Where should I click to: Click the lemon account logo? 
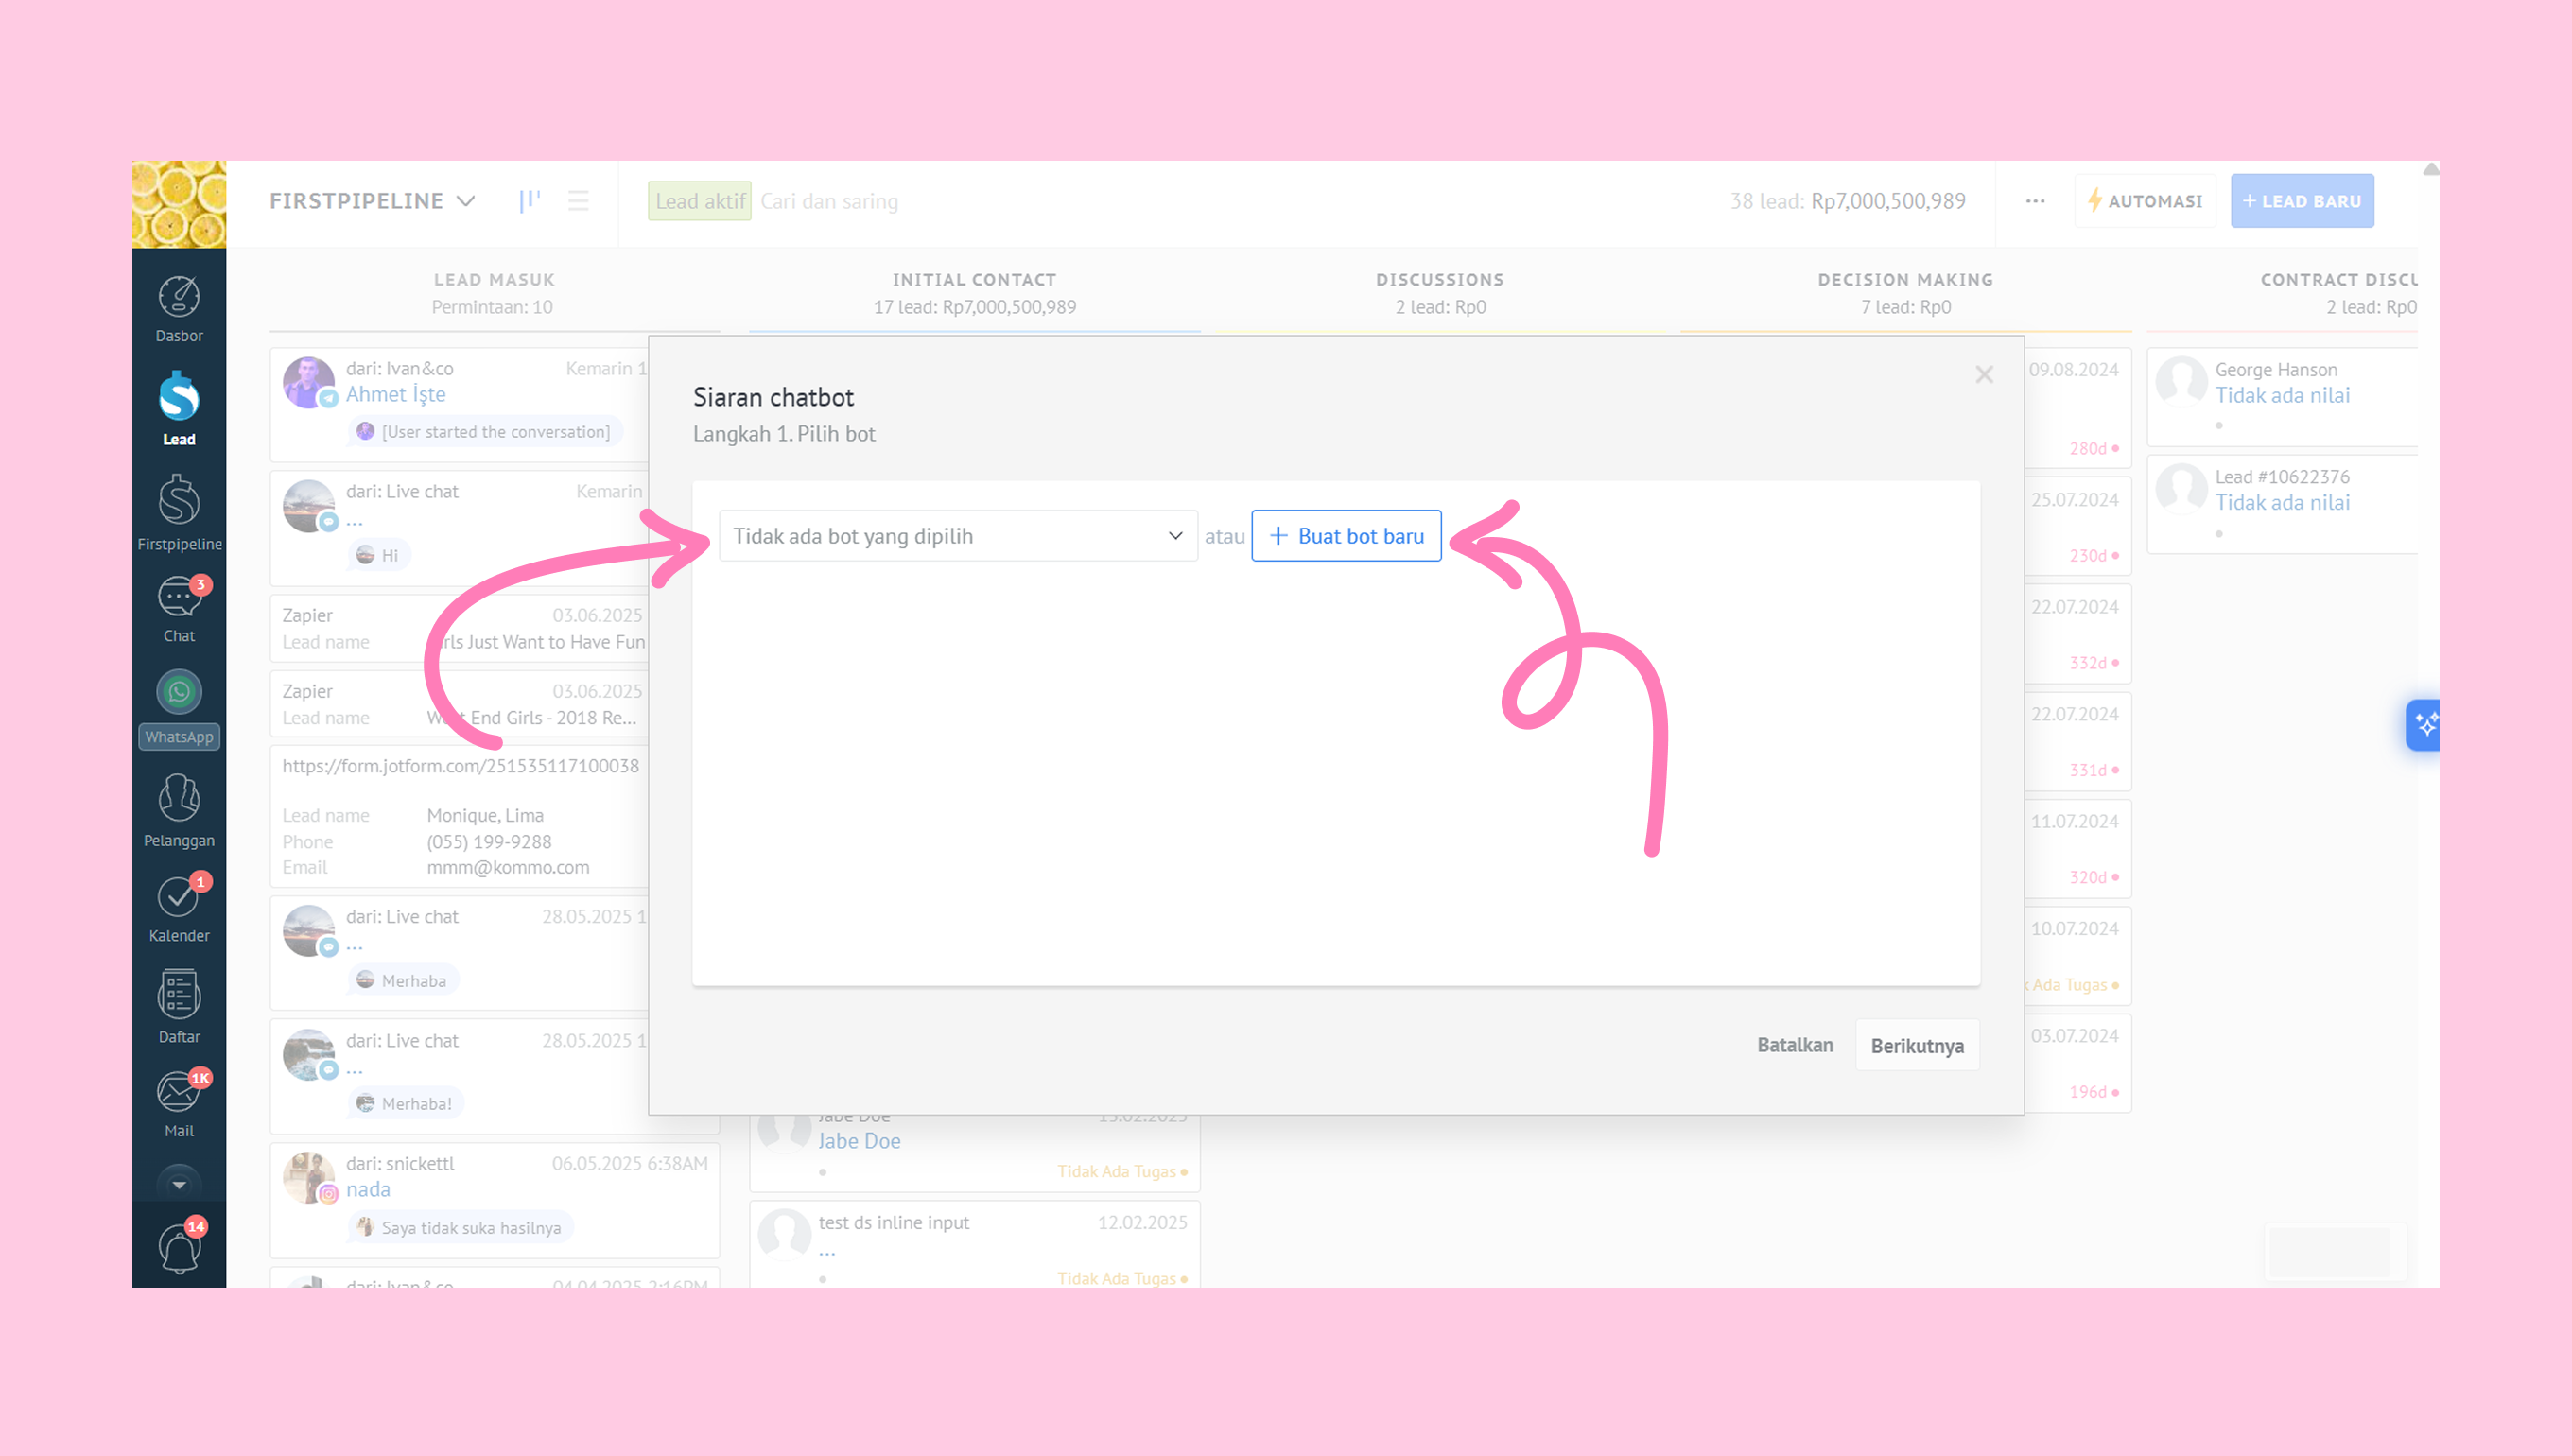click(x=179, y=204)
